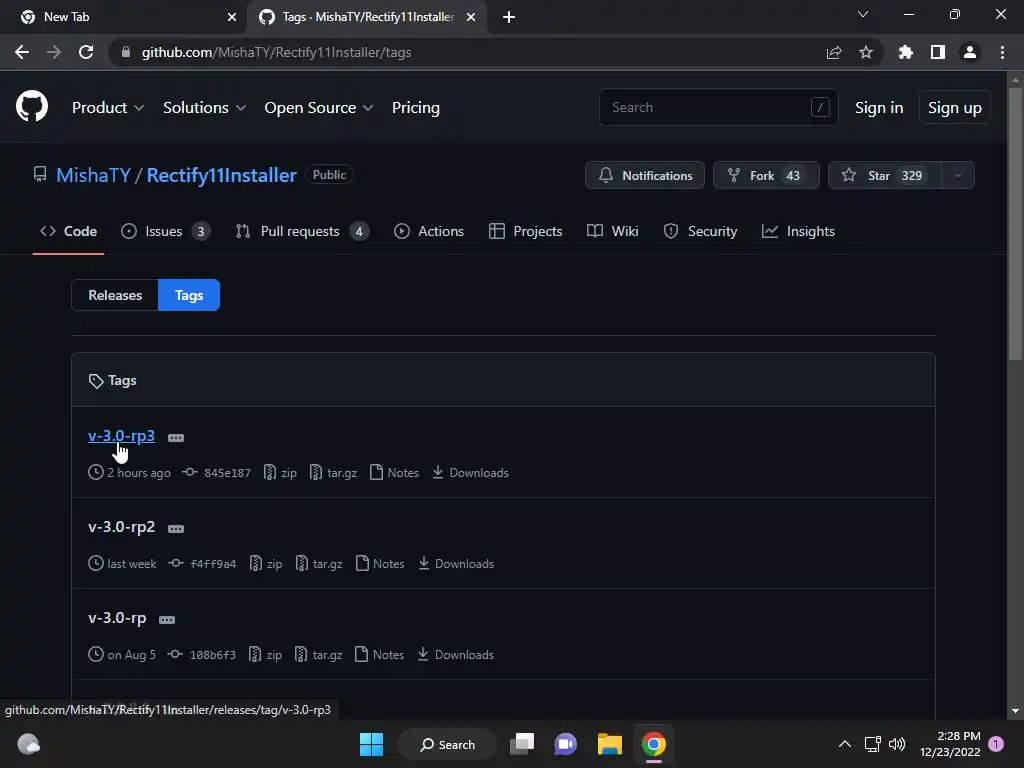The image size is (1024, 768).
Task: Open the v-3.0-rp3 tag link
Action: [121, 436]
